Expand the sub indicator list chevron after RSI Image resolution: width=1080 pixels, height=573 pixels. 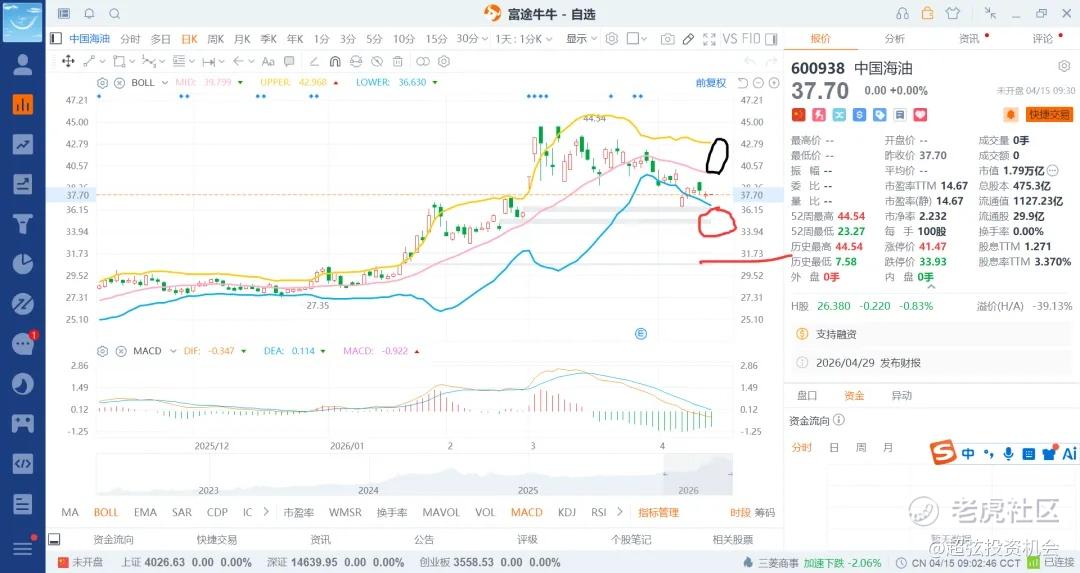(x=619, y=512)
